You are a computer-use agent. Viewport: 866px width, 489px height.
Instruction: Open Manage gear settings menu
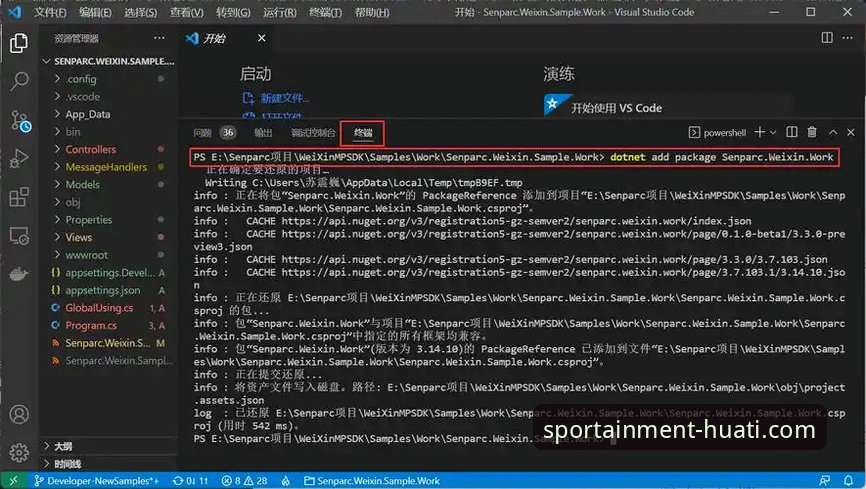[19, 453]
